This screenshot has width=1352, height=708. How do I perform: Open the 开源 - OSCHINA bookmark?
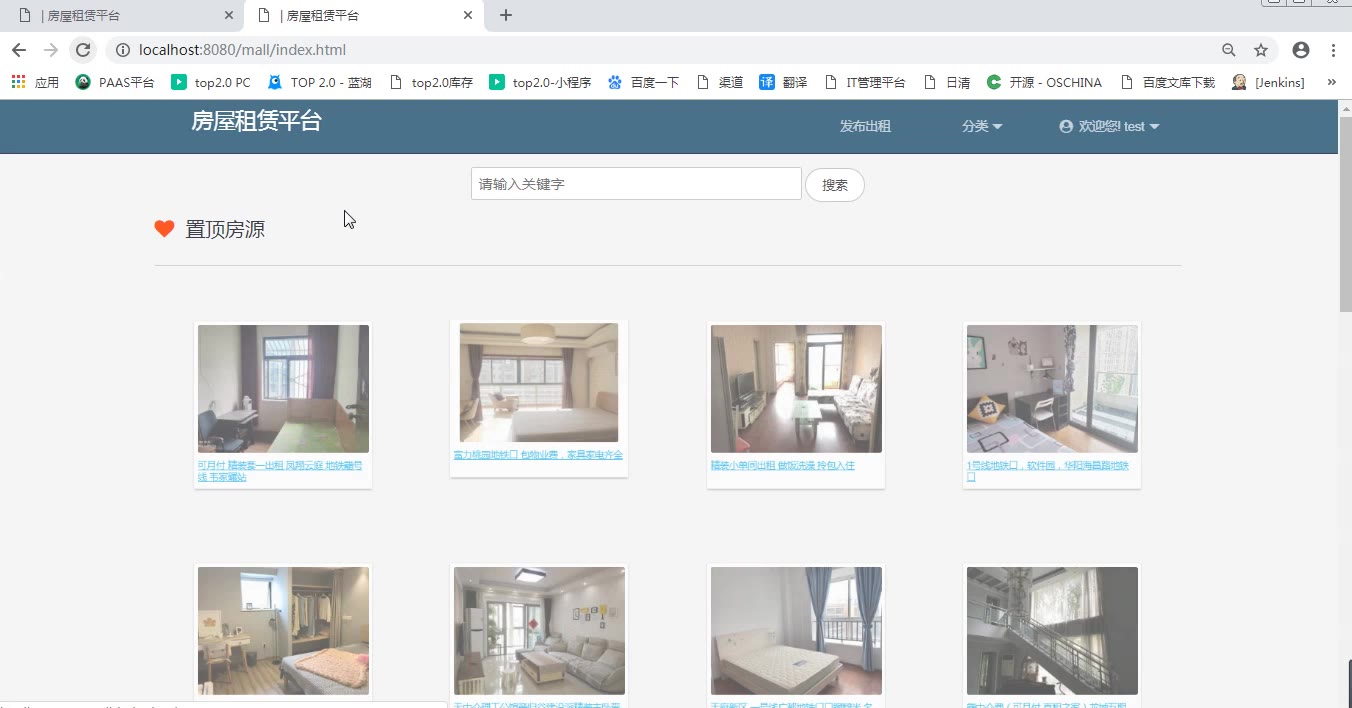pos(1044,82)
